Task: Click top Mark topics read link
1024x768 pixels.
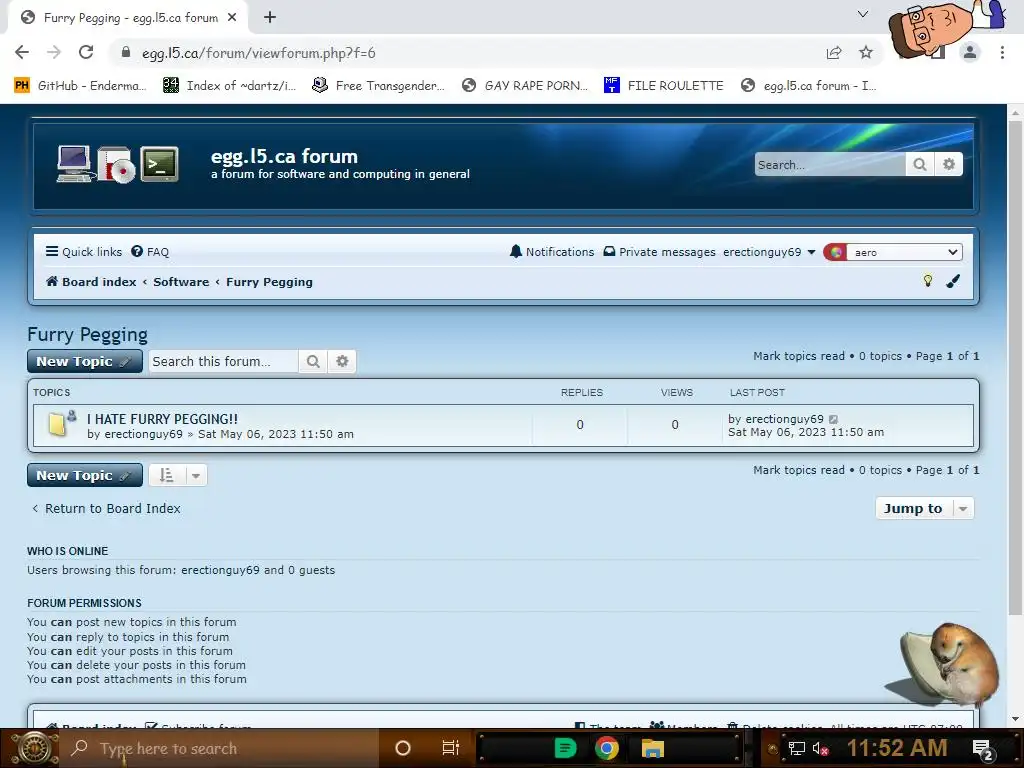Action: point(799,356)
